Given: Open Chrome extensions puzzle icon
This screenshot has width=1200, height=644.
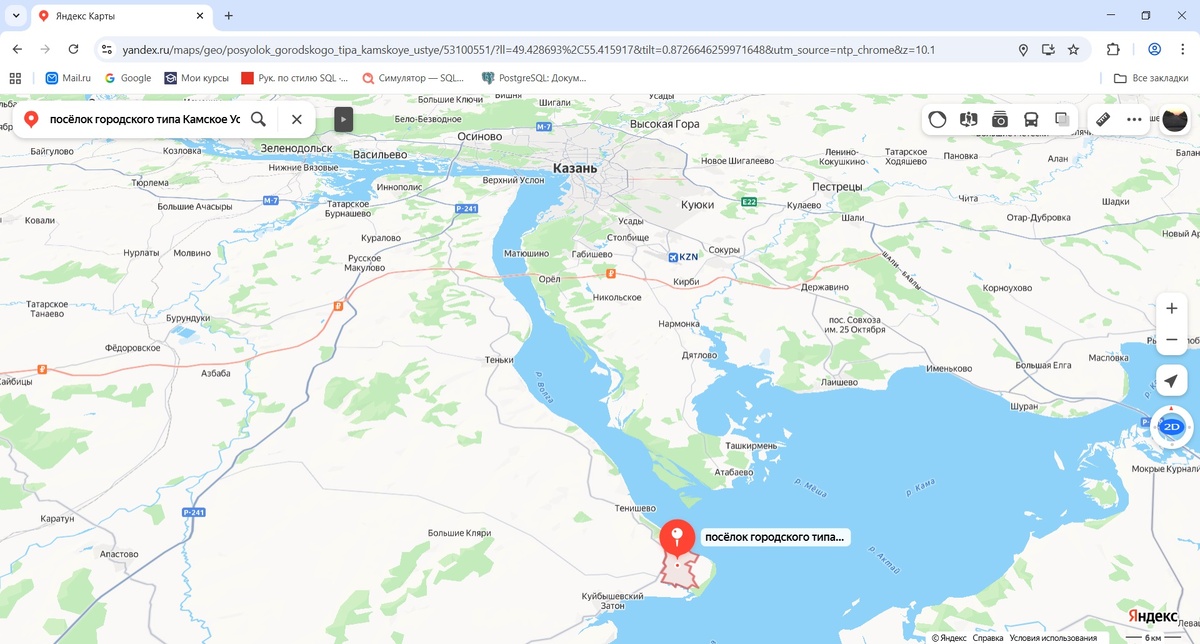Looking at the screenshot, I should (1113, 49).
